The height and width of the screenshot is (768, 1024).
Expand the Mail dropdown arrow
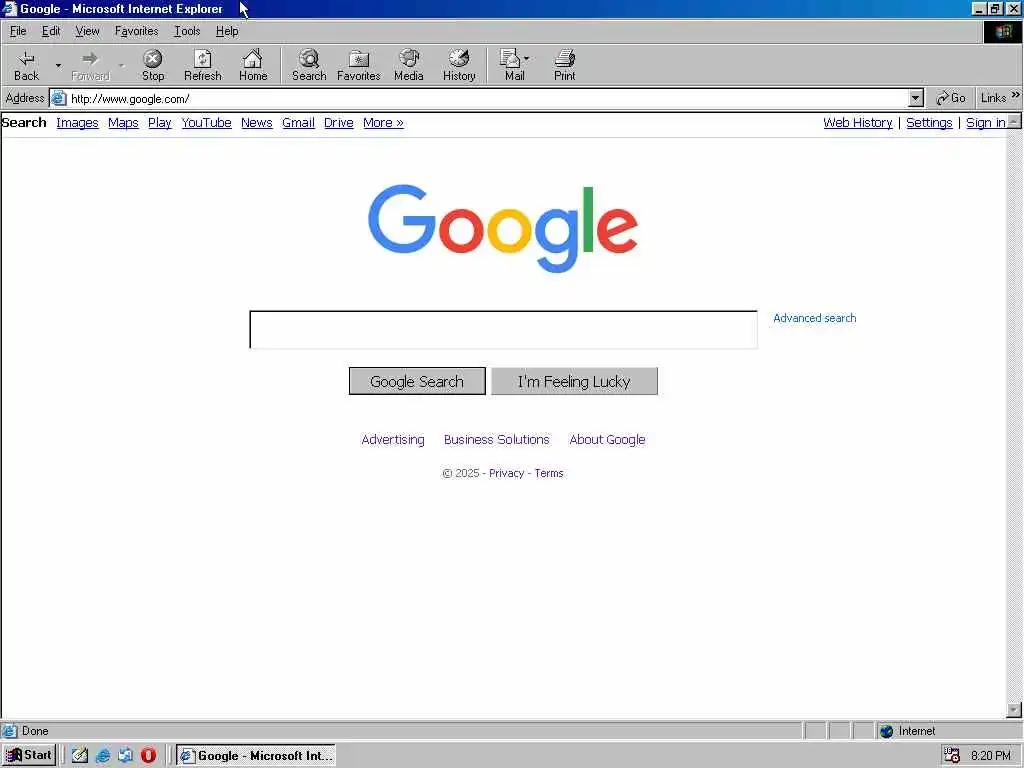526,58
